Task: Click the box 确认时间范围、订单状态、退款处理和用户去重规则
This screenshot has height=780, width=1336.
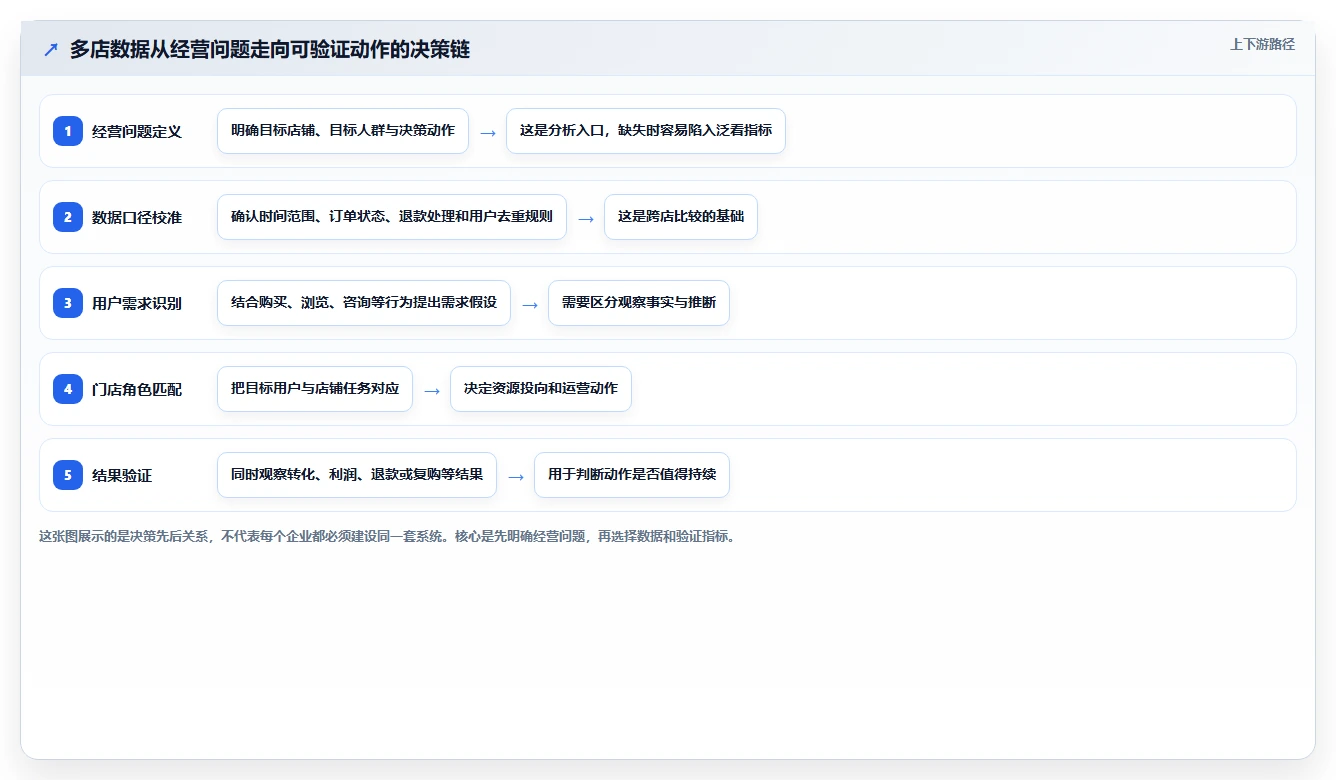Action: pyautogui.click(x=392, y=217)
